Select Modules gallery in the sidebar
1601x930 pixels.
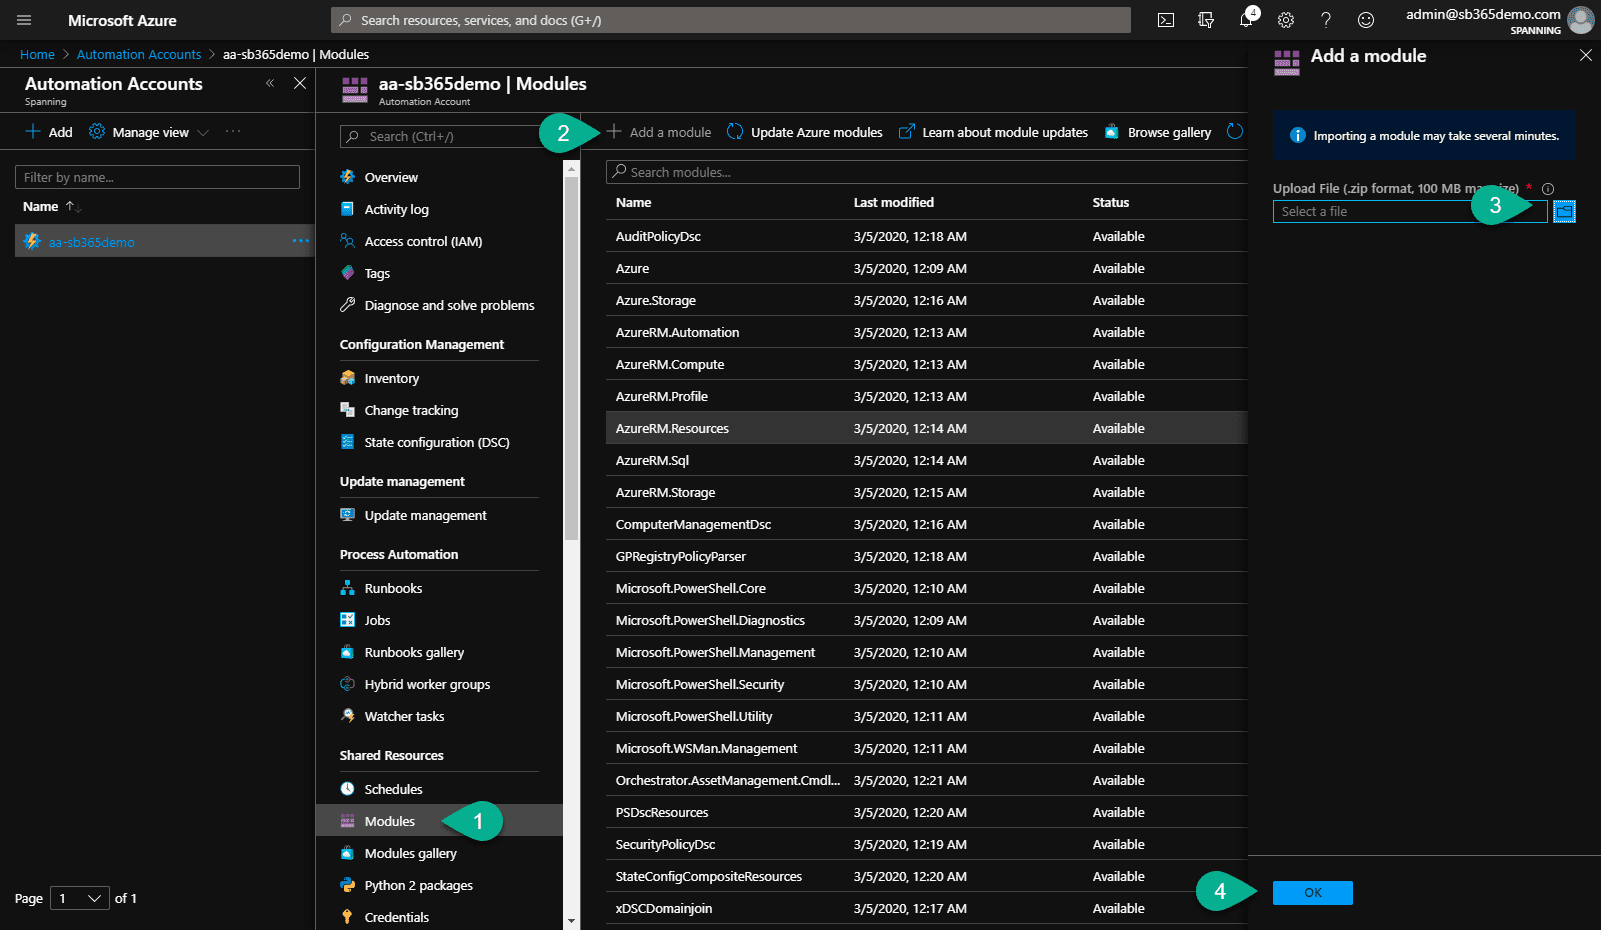coord(410,852)
